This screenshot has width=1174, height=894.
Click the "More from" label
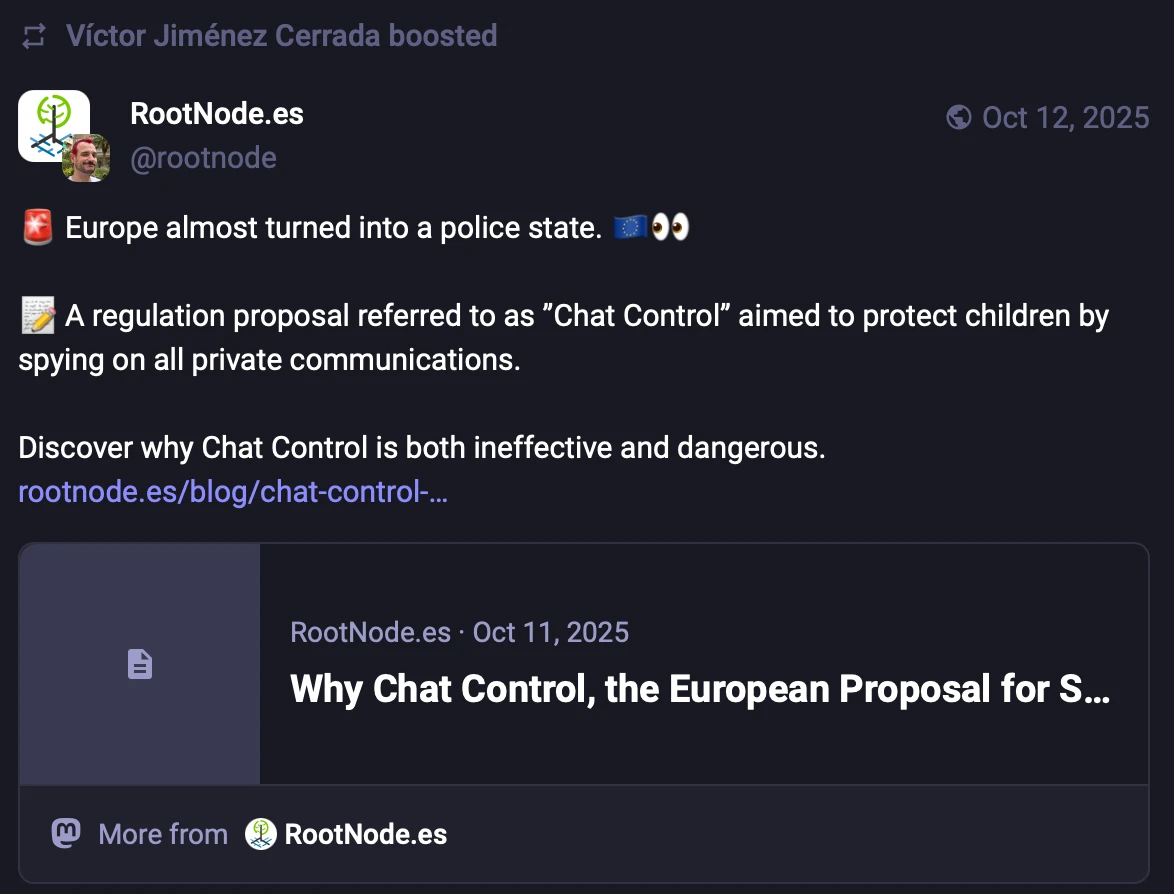pyautogui.click(x=163, y=834)
